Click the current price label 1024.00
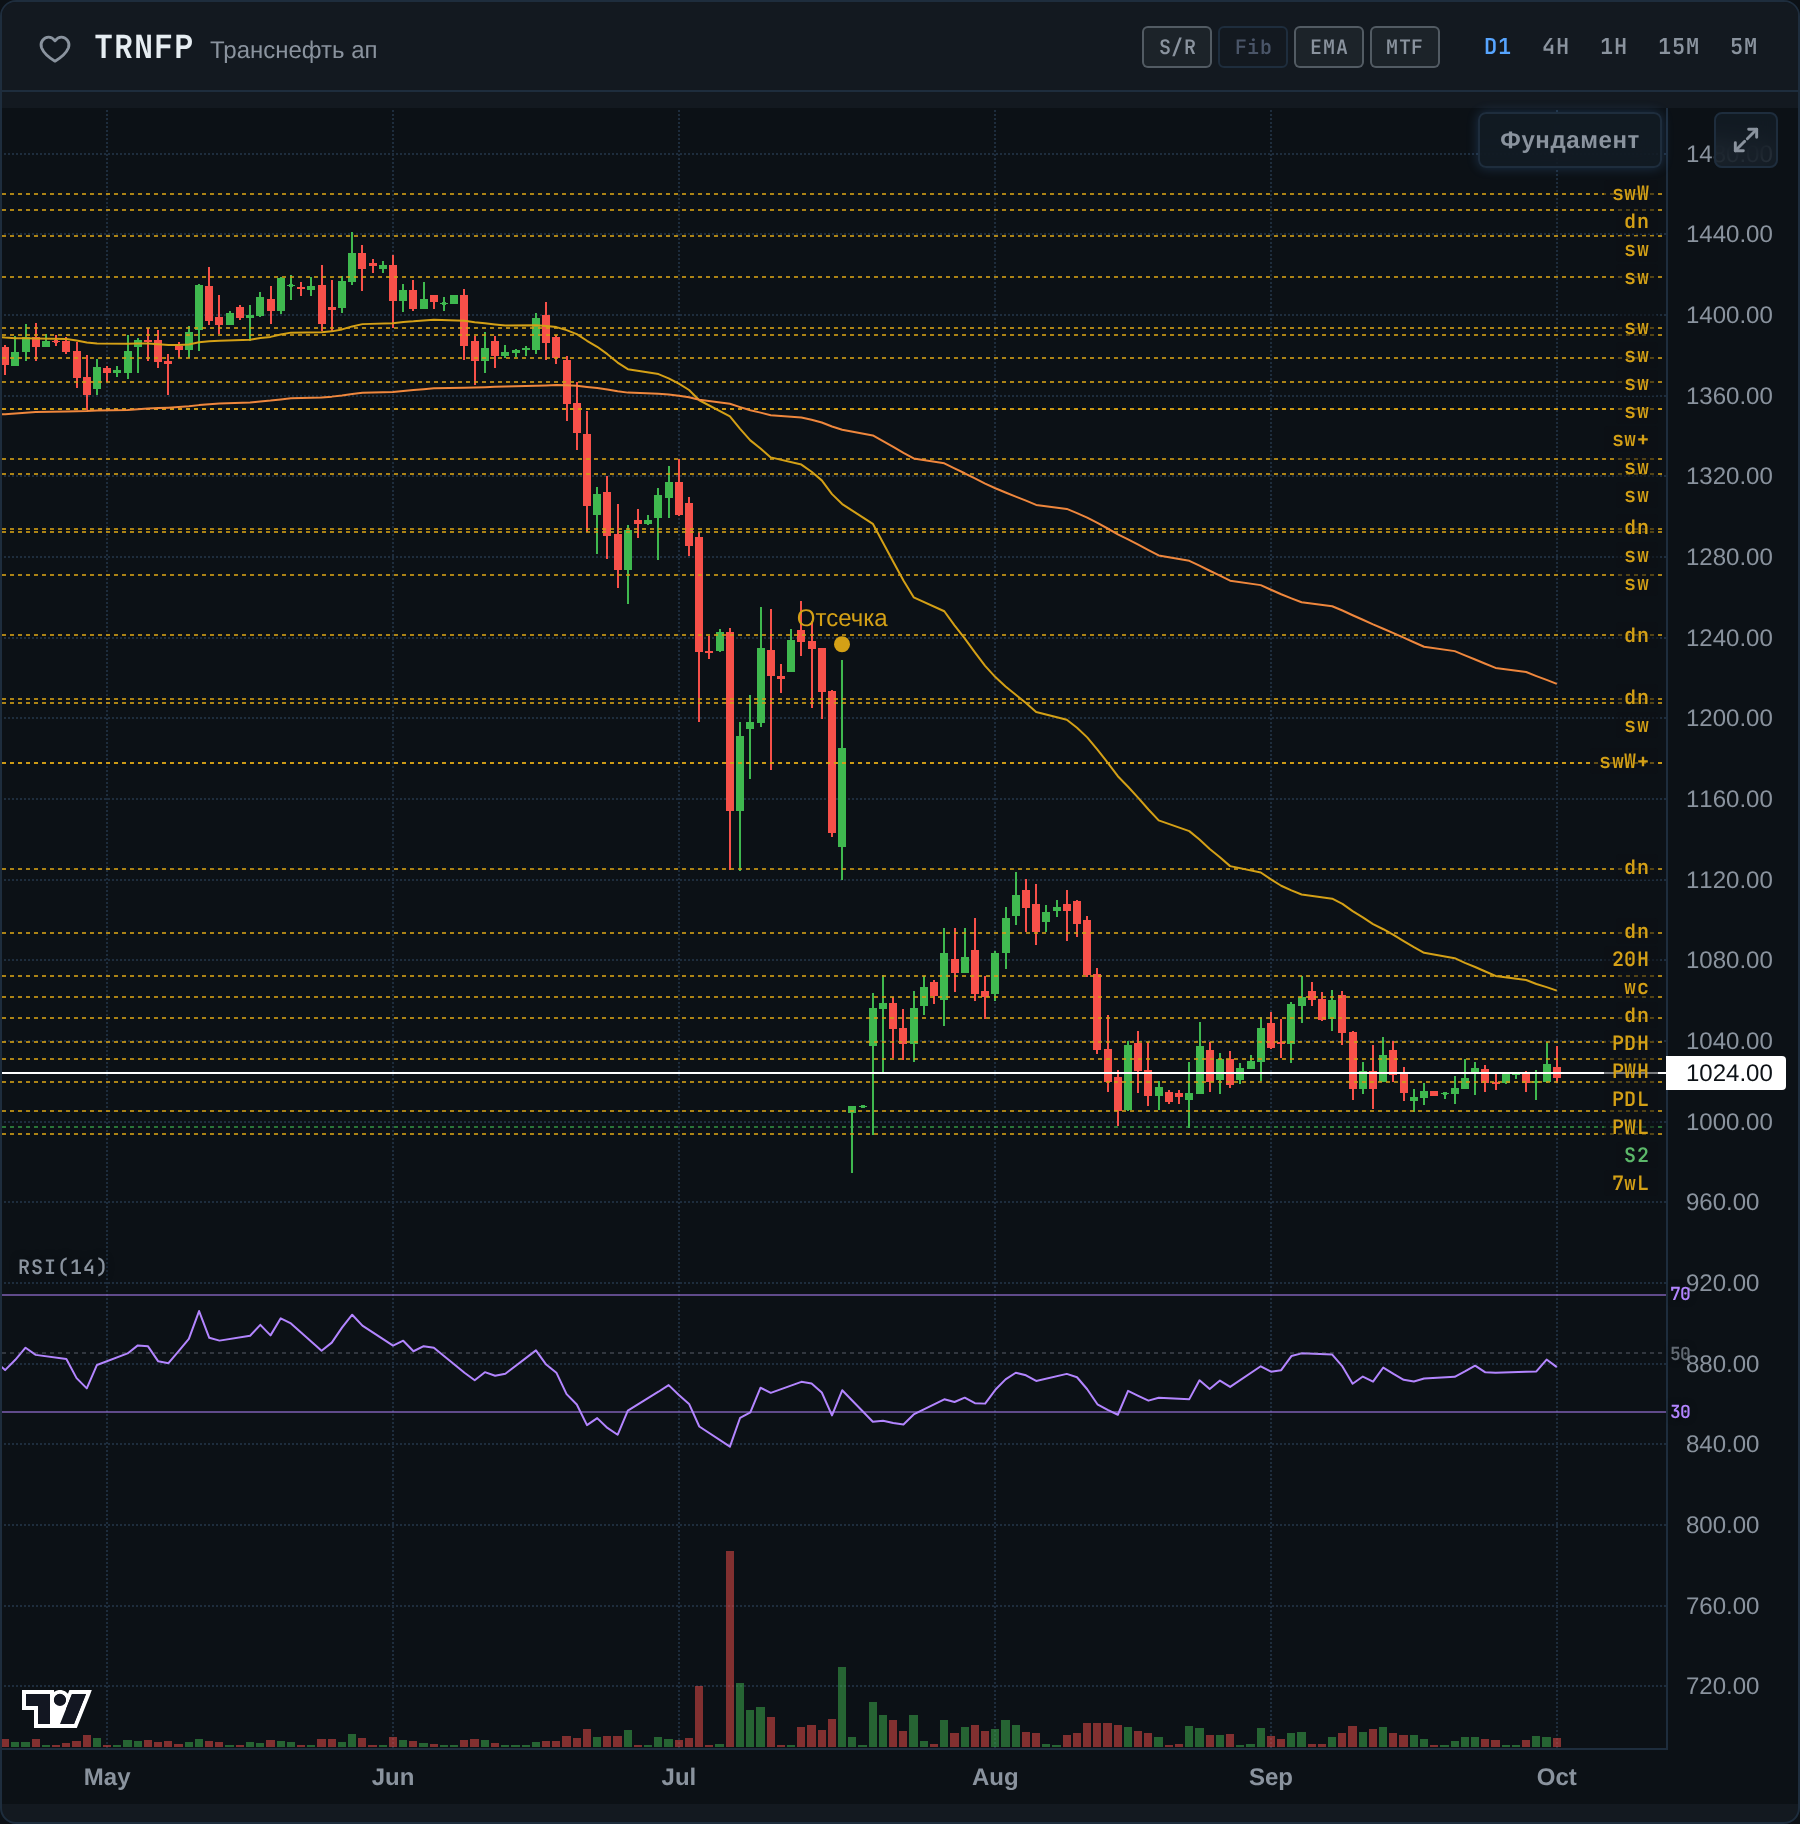Screen dimensions: 1800x1824 [1728, 1073]
